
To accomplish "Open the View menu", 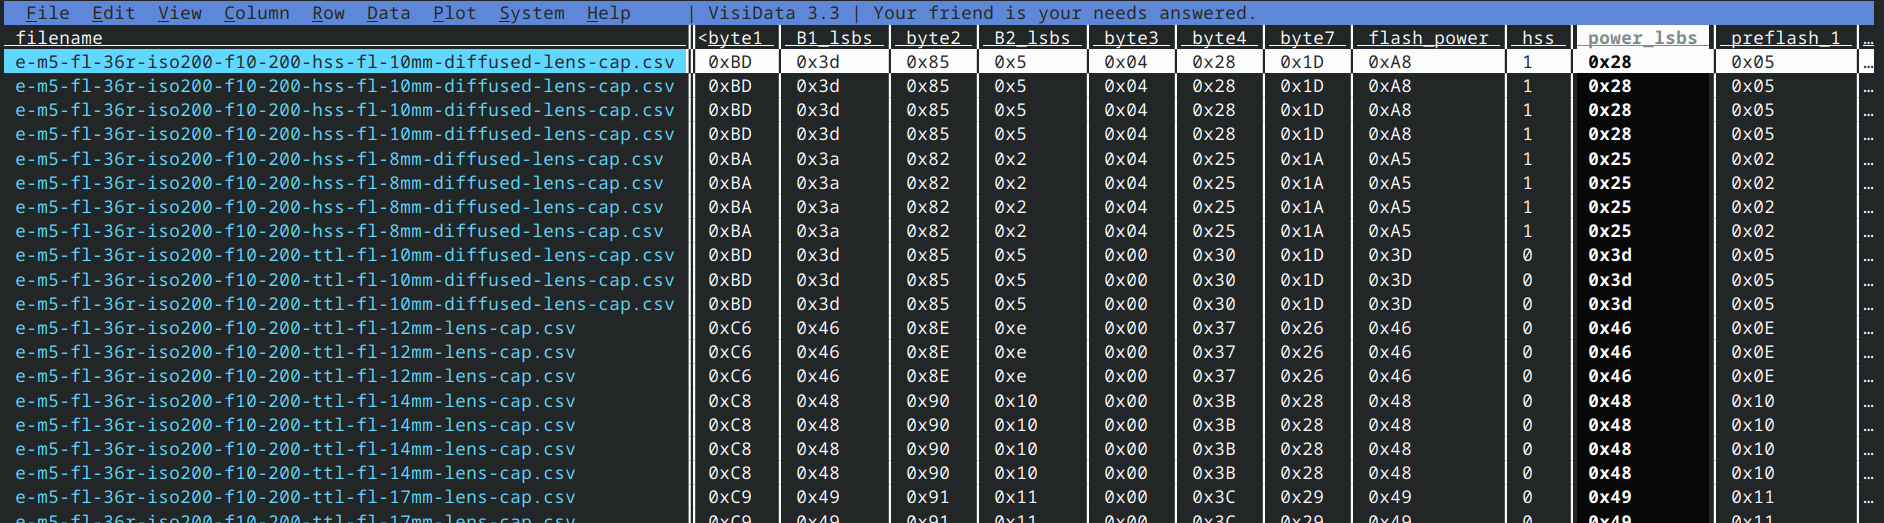I will (x=179, y=13).
